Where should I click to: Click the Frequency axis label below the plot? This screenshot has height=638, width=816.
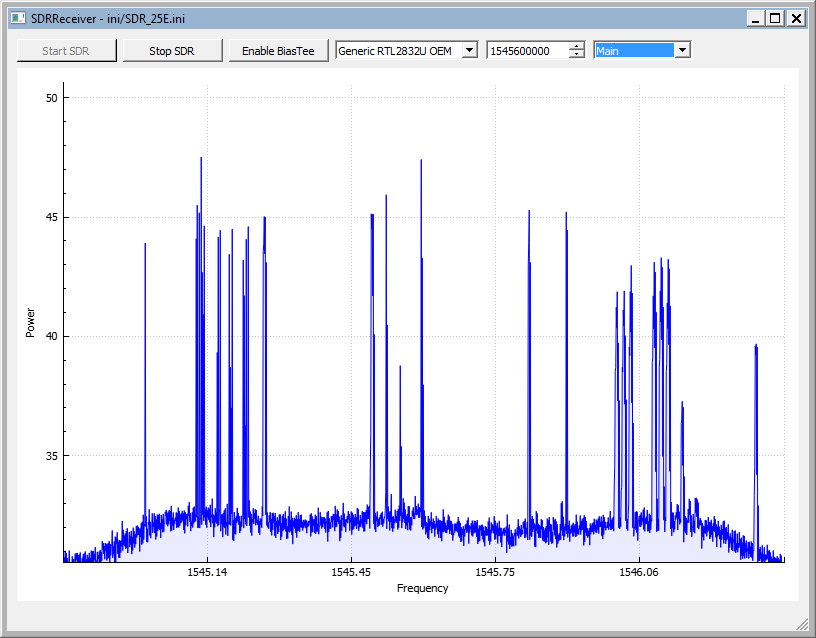pos(422,588)
